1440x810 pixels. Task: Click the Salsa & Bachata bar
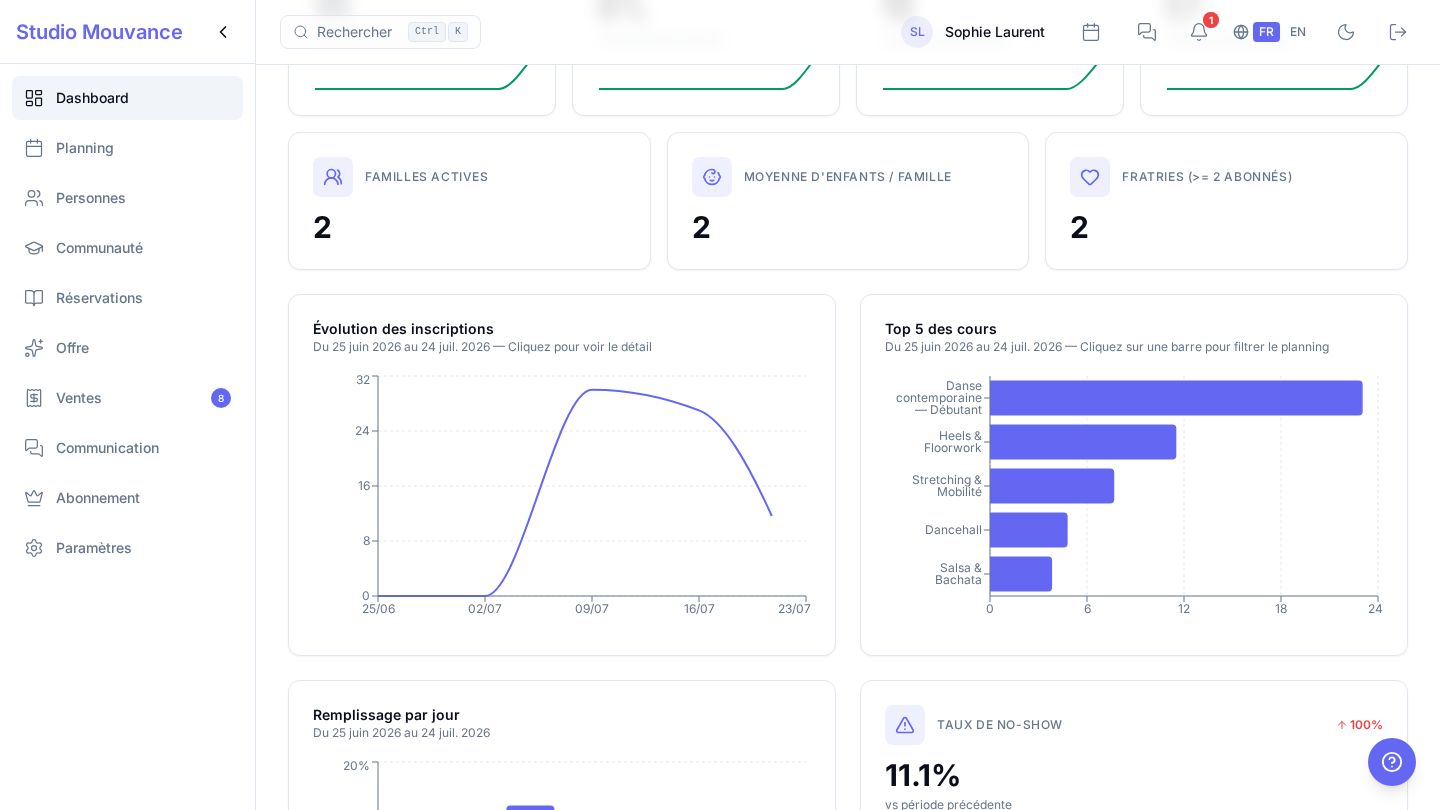1021,574
